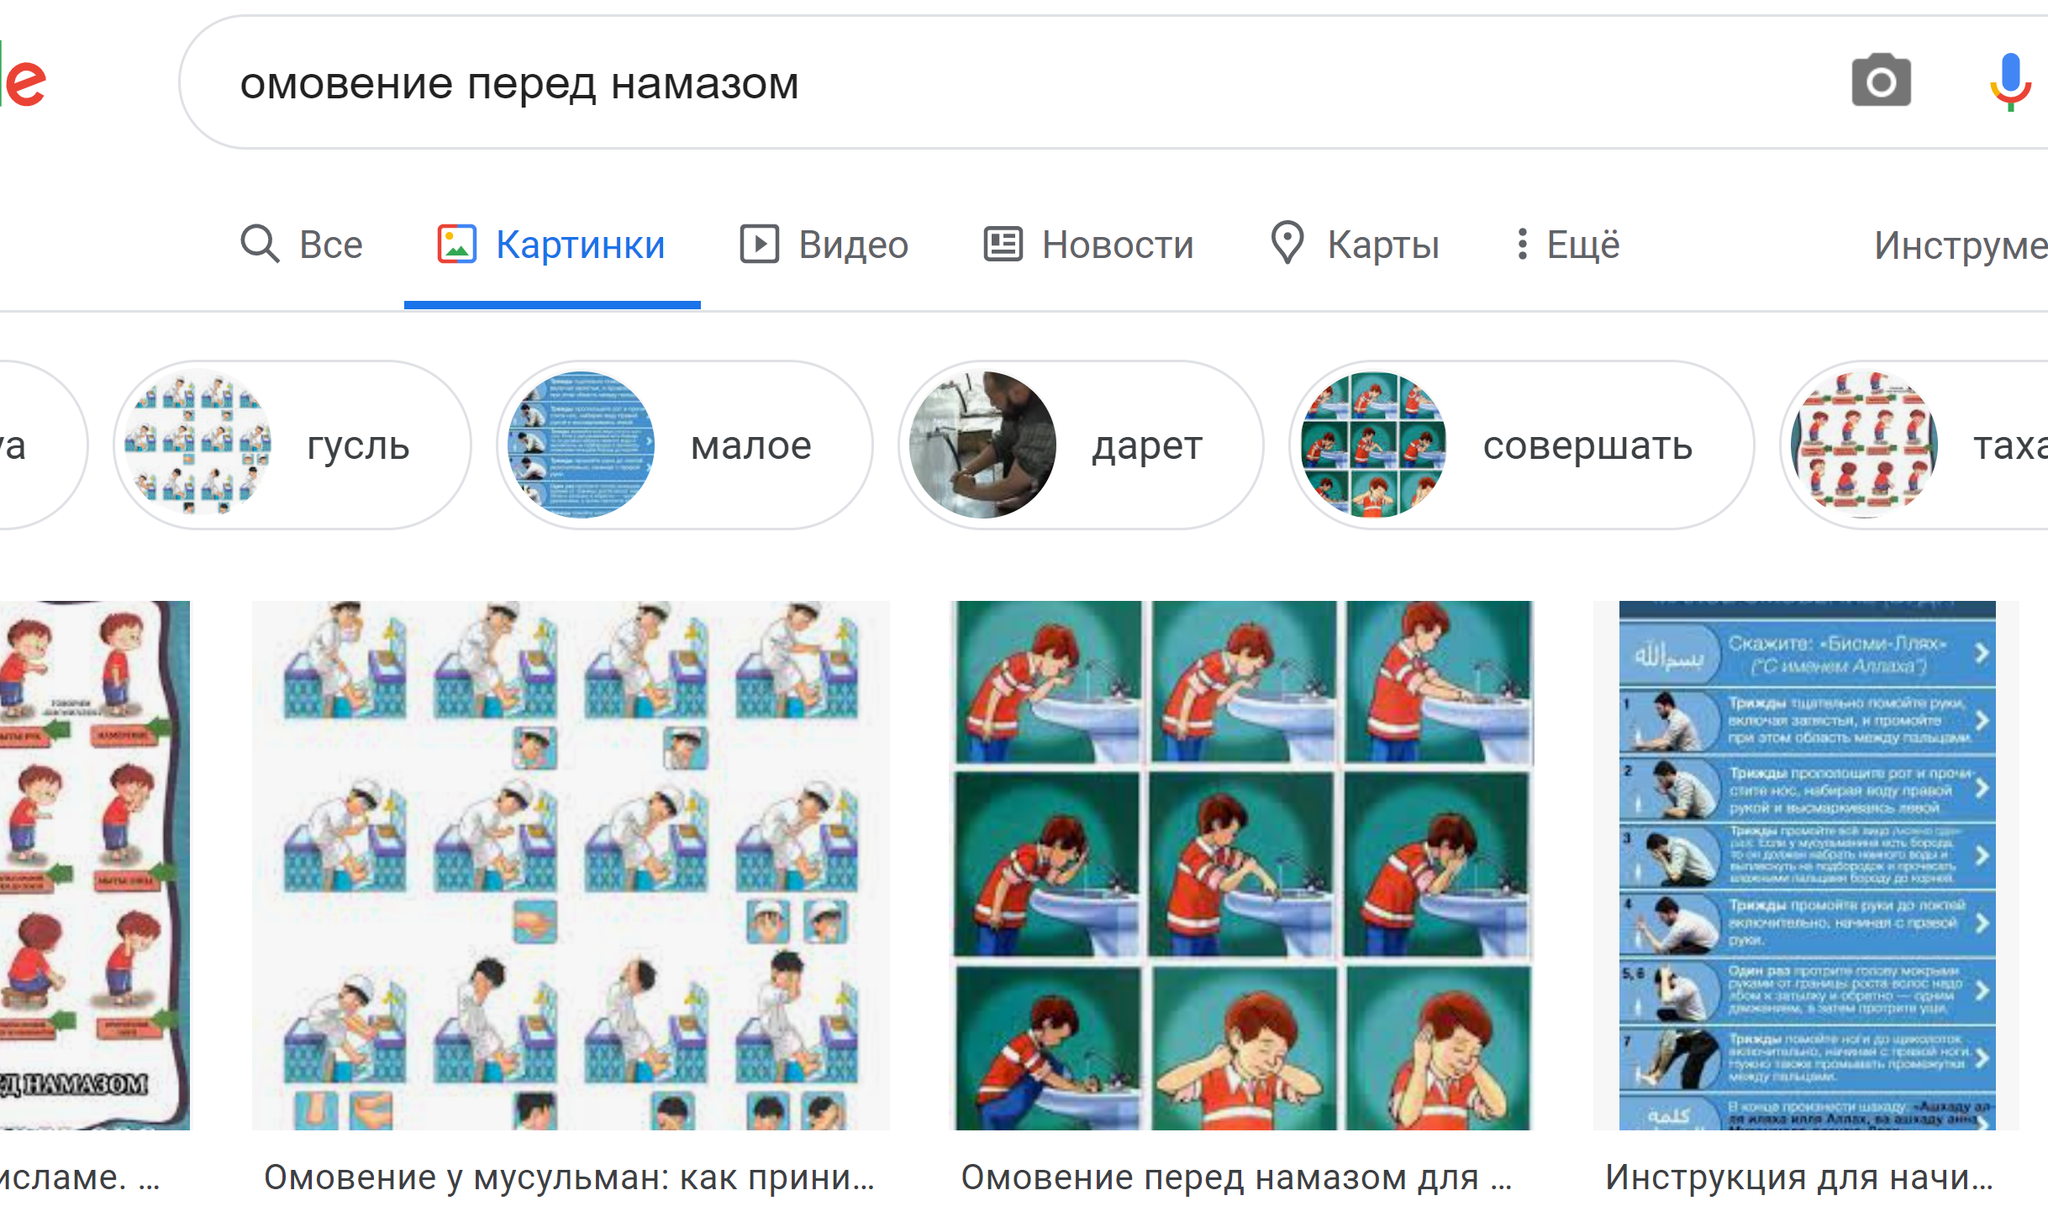Open the green grid image of boy washing
This screenshot has width=2048, height=1206.
[1241, 865]
